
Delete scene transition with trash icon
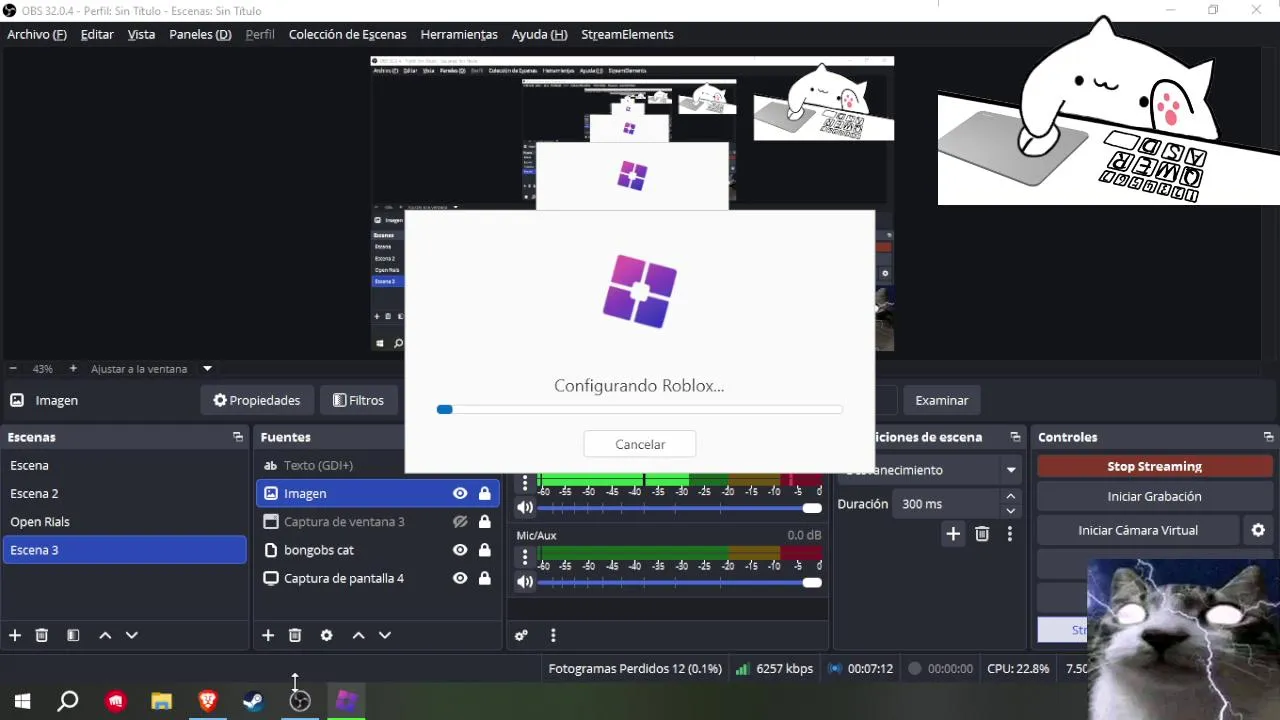click(982, 534)
